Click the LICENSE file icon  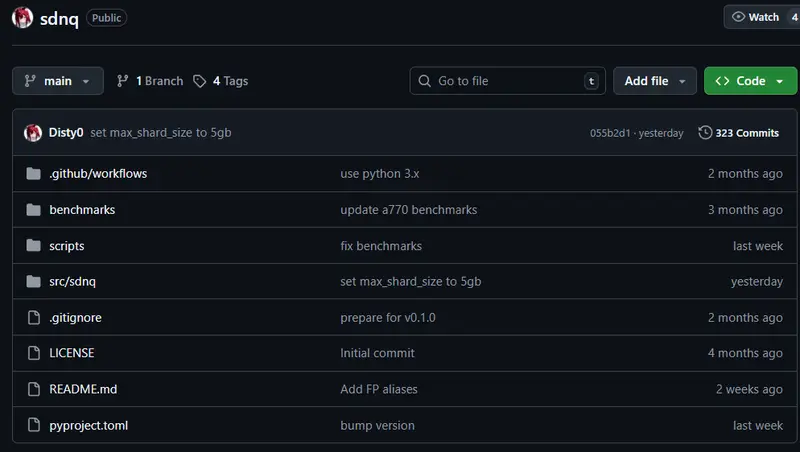point(33,353)
